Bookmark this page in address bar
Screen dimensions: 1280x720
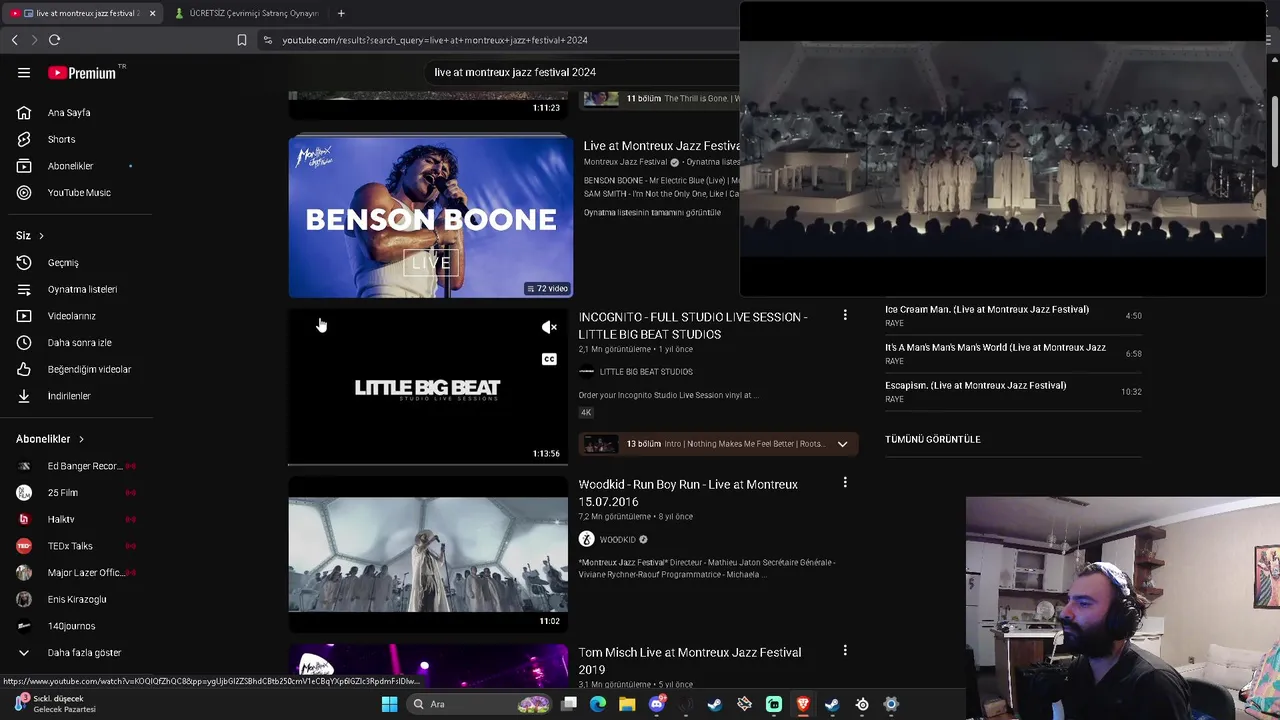(241, 40)
